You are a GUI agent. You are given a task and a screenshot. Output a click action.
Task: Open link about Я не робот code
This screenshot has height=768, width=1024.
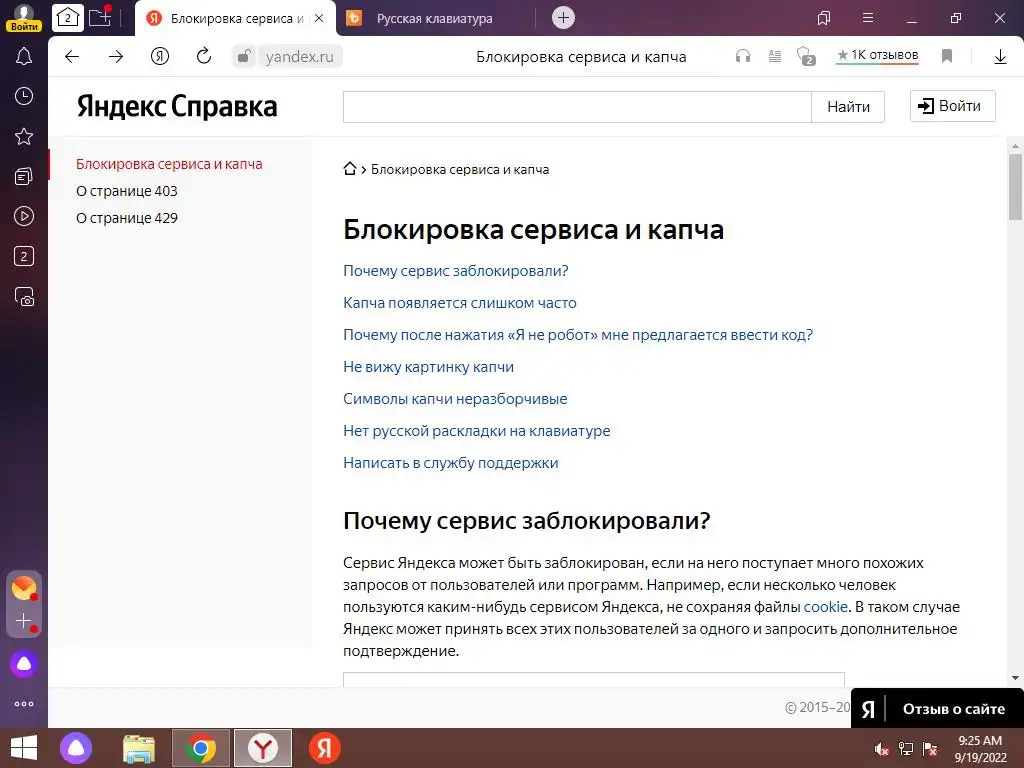tap(578, 334)
